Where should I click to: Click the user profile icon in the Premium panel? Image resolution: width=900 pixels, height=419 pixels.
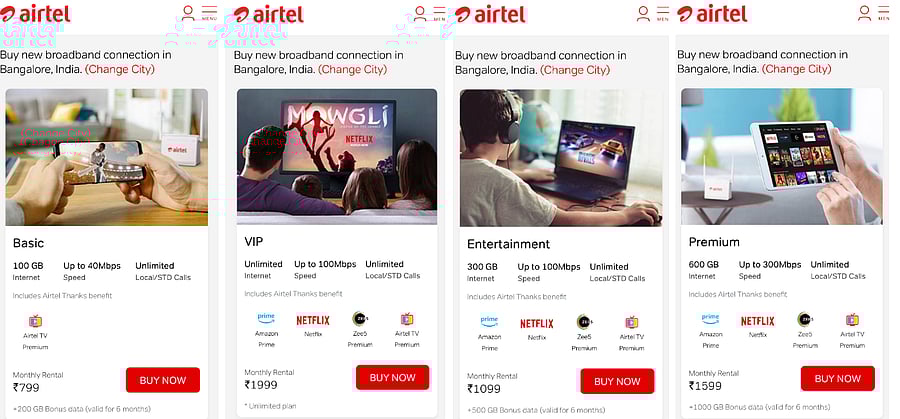tap(864, 13)
